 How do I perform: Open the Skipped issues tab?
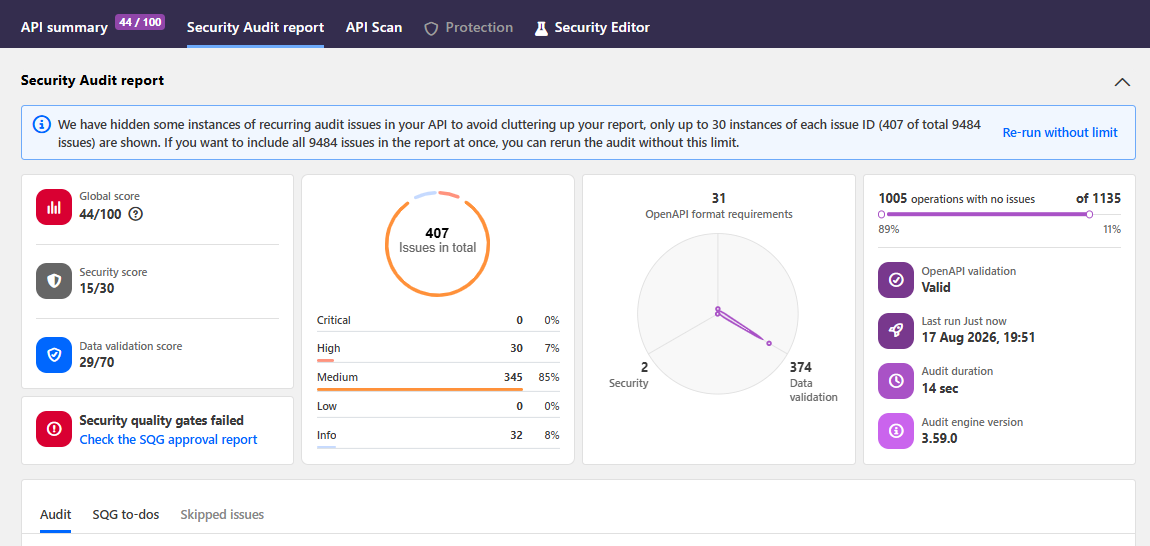222,514
